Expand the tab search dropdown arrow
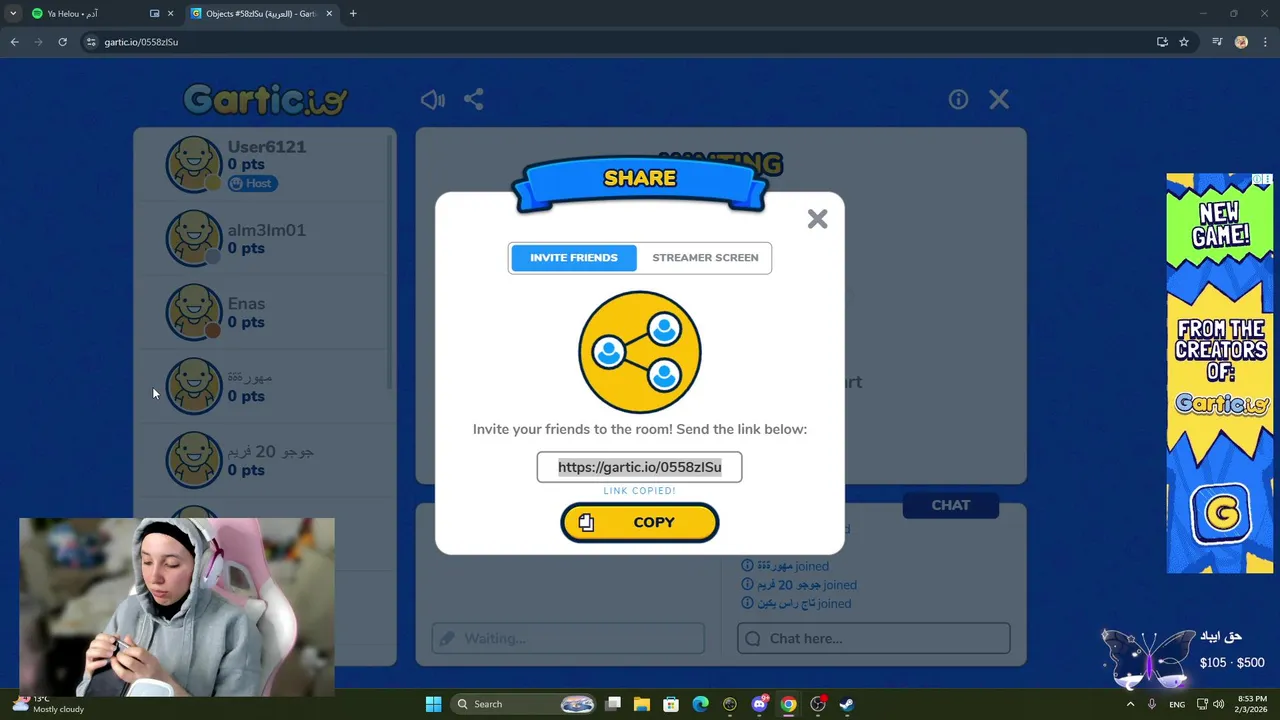The image size is (1280, 720). click(x=13, y=14)
